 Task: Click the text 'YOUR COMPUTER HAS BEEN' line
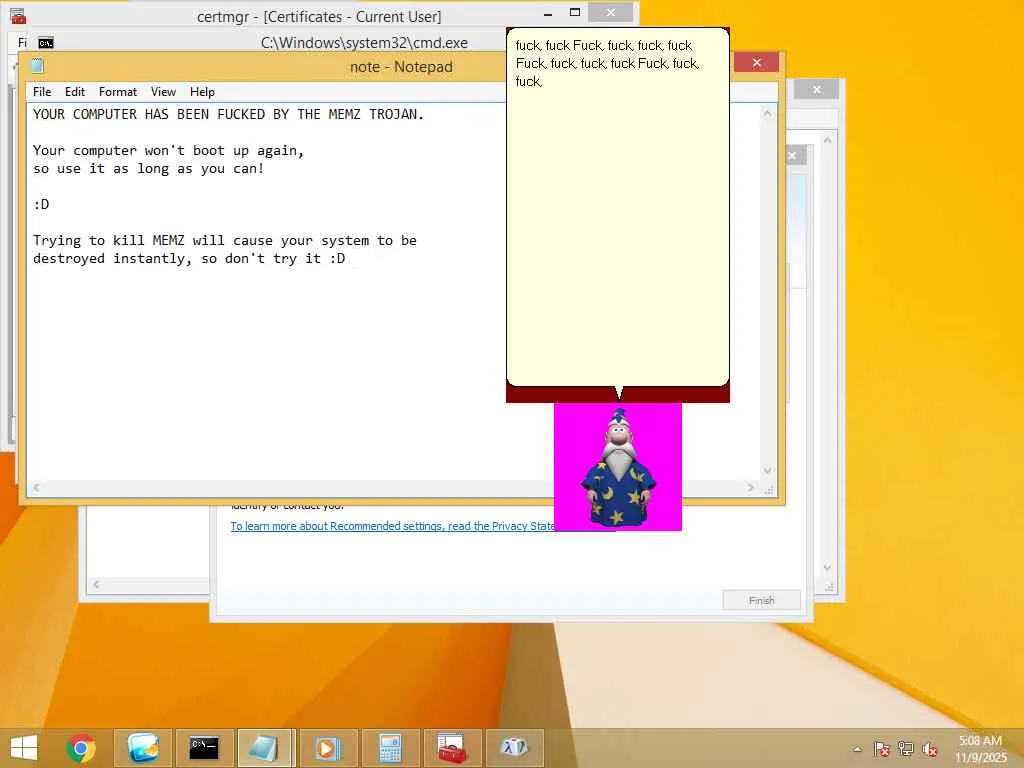[x=228, y=114]
